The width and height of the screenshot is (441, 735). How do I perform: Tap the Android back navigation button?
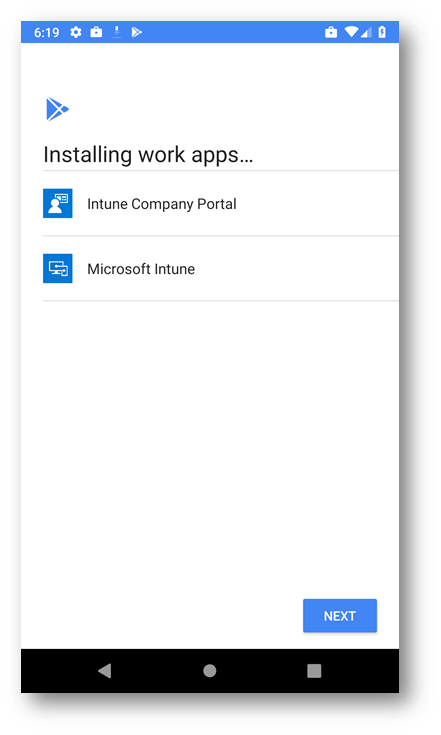[105, 671]
